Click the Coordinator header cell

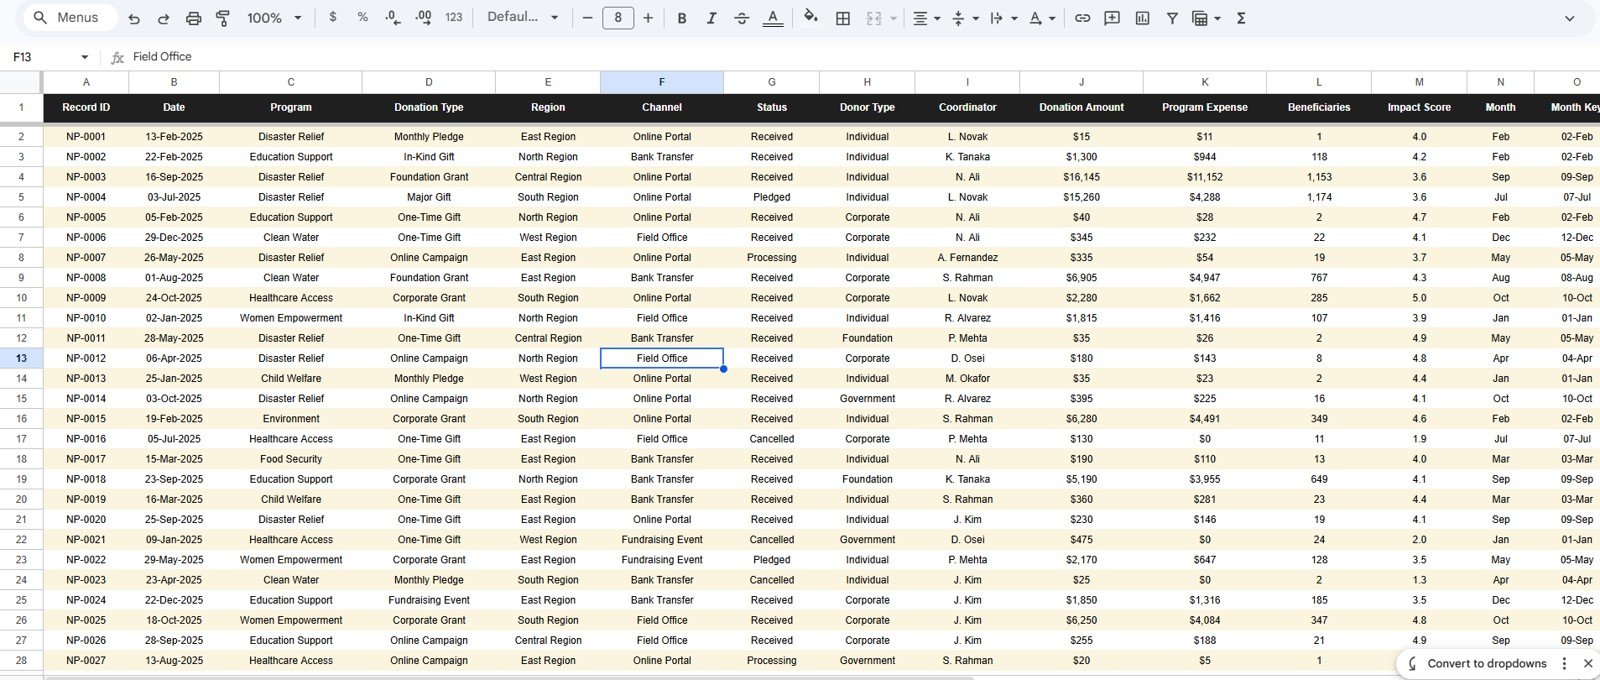967,107
